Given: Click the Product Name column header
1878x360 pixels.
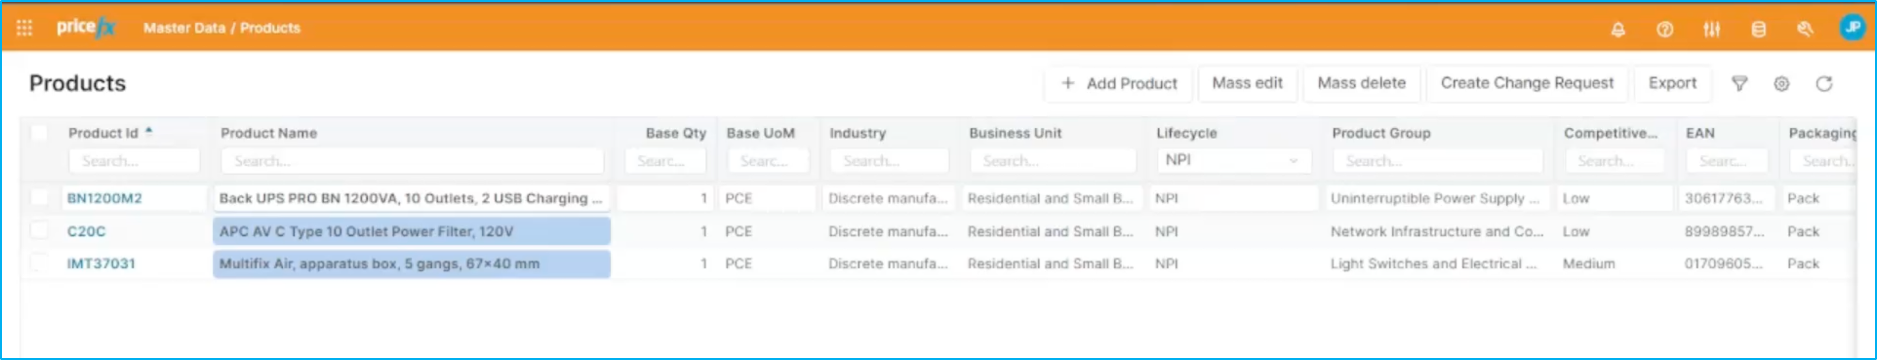Looking at the screenshot, I should 269,133.
